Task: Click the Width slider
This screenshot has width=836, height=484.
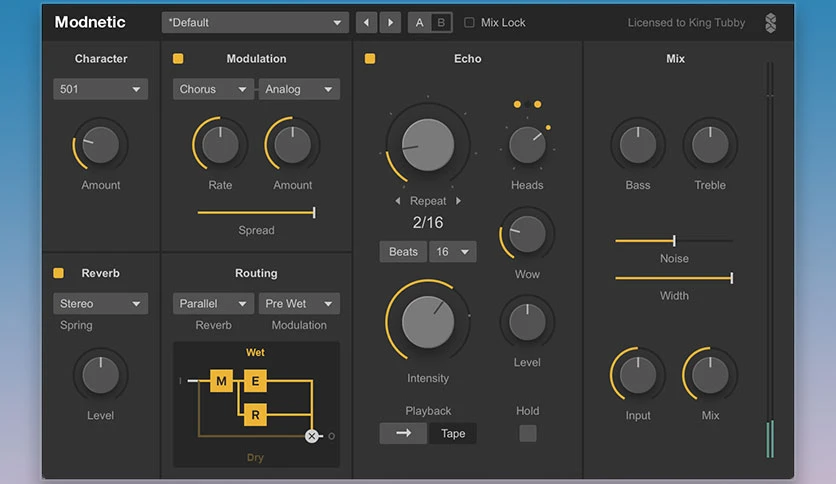Action: point(674,278)
